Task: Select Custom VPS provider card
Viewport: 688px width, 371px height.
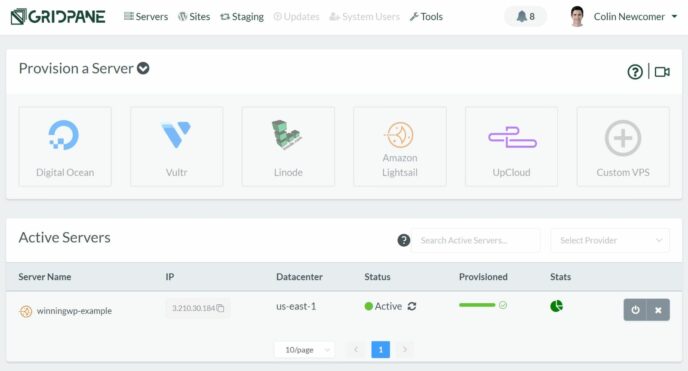Action: pyautogui.click(x=623, y=146)
